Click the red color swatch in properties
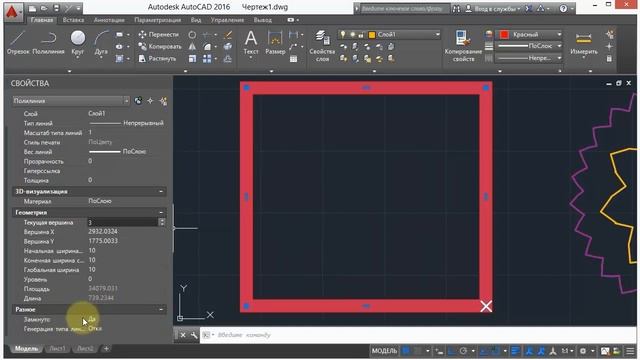Image resolution: width=640 pixels, height=360 pixels. (504, 35)
